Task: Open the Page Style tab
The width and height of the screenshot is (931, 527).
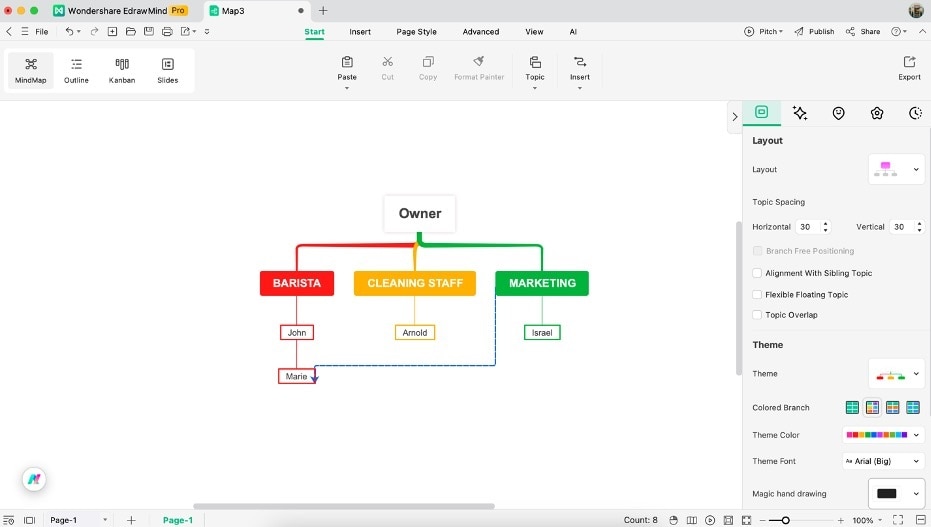Action: tap(416, 32)
